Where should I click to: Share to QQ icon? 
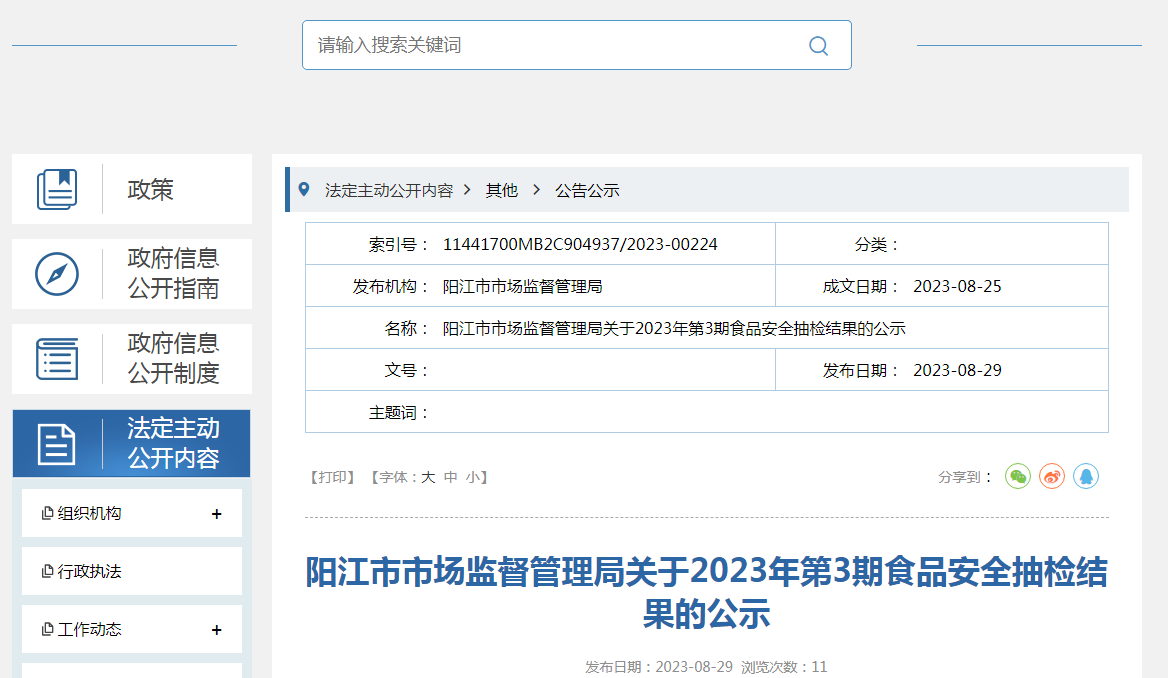pos(1086,476)
